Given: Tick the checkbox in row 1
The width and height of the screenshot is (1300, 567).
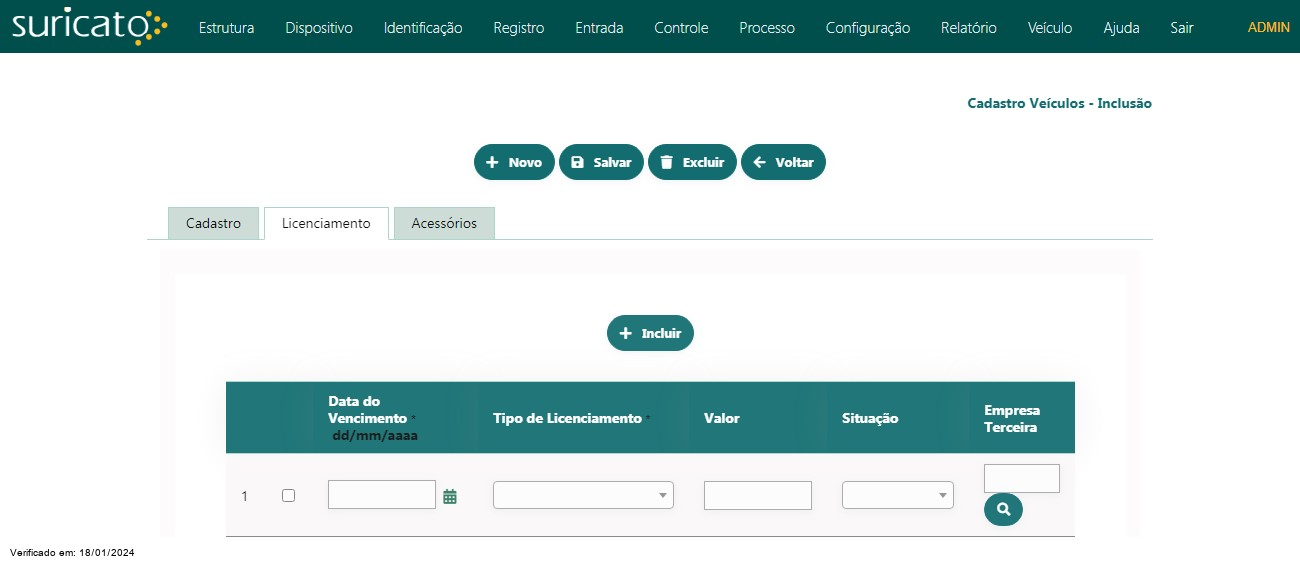Looking at the screenshot, I should tap(289, 495).
